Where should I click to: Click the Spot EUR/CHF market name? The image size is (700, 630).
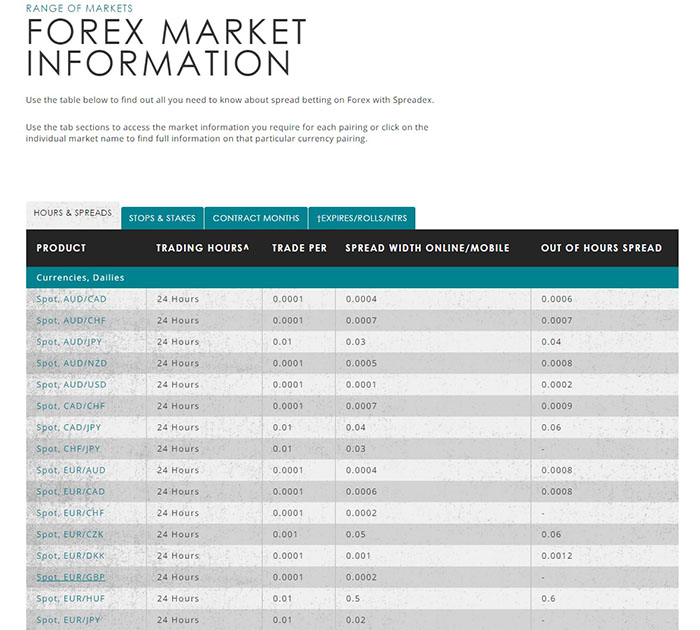(x=71, y=513)
